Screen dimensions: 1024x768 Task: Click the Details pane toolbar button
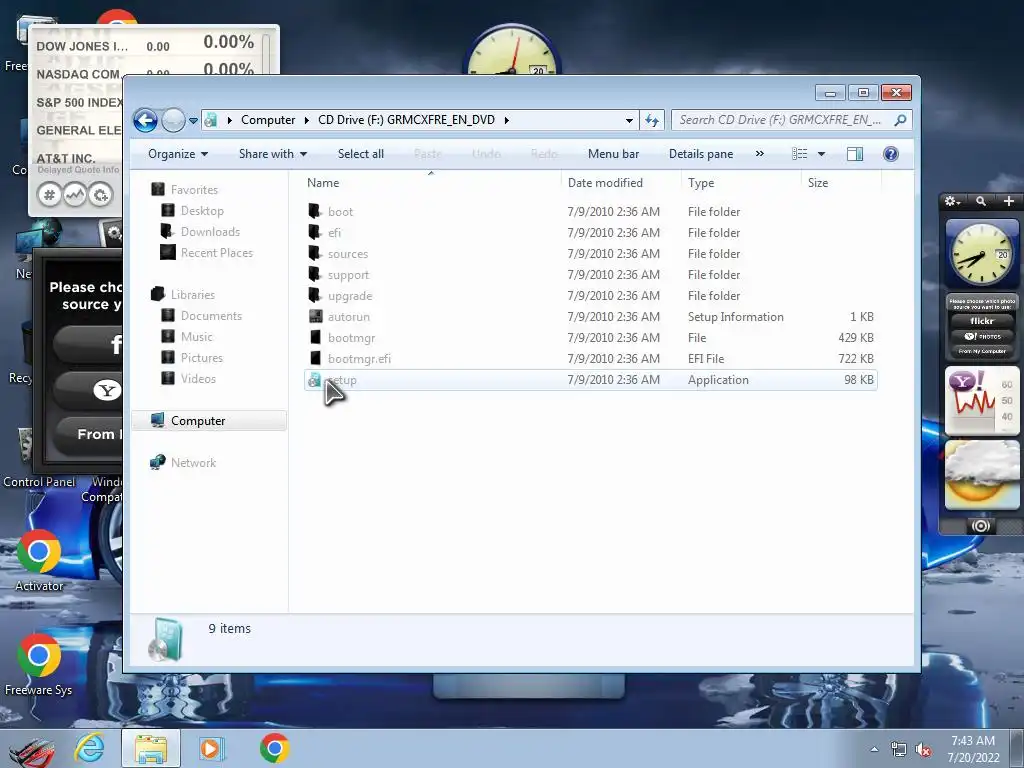(x=701, y=154)
